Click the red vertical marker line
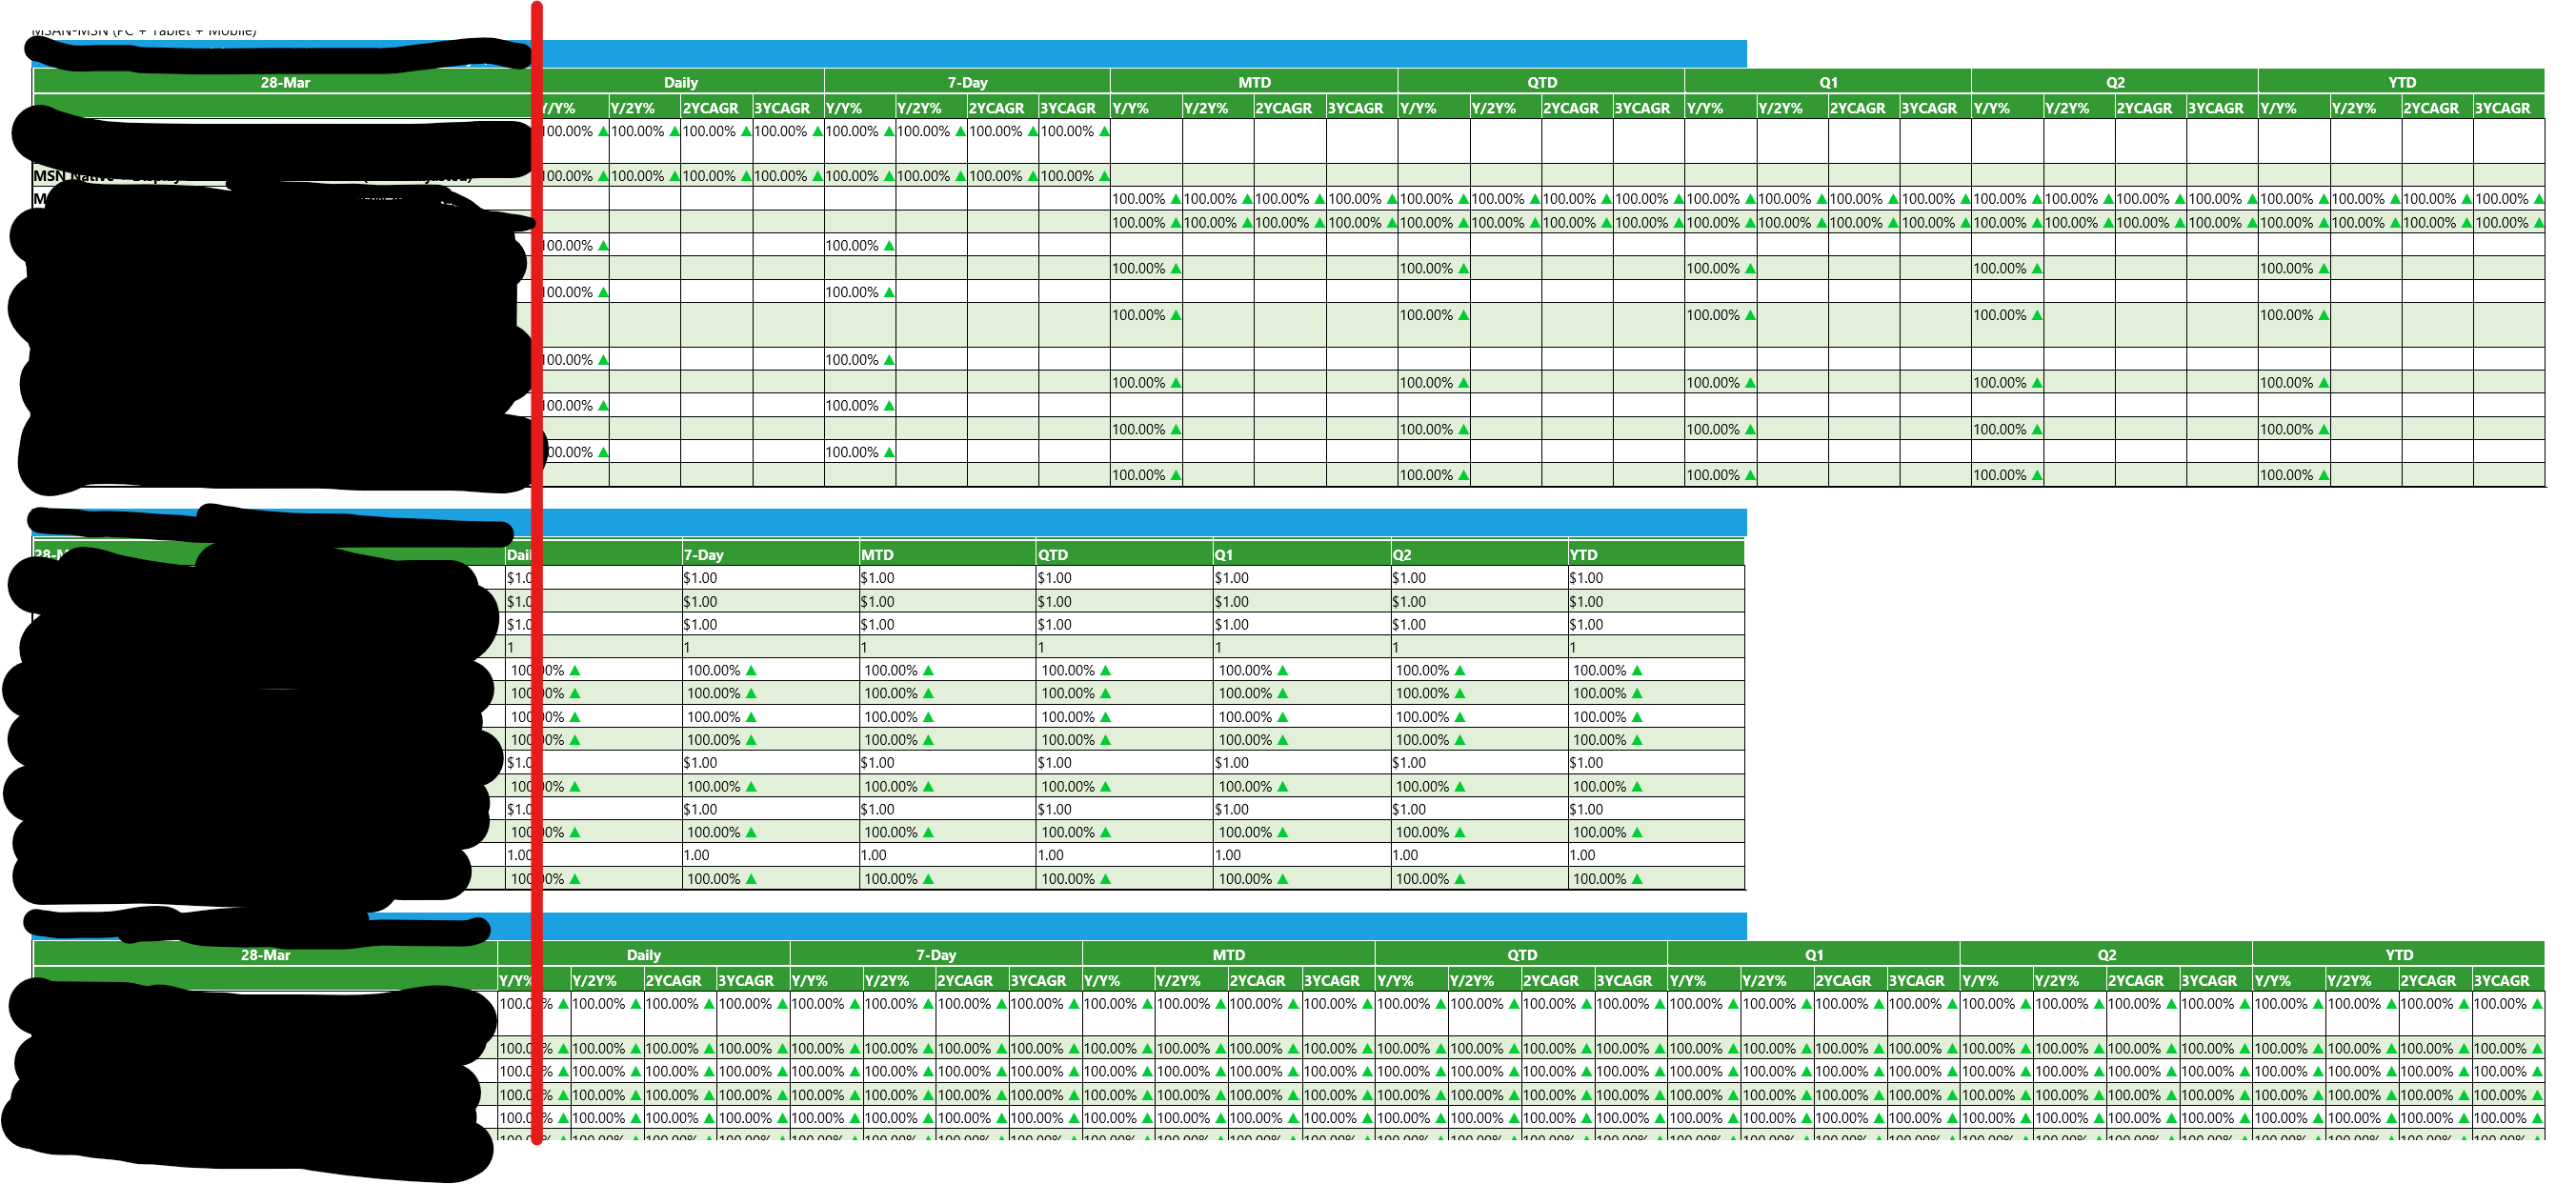Screen dimensions: 2576x1184 pyautogui.click(x=537, y=600)
